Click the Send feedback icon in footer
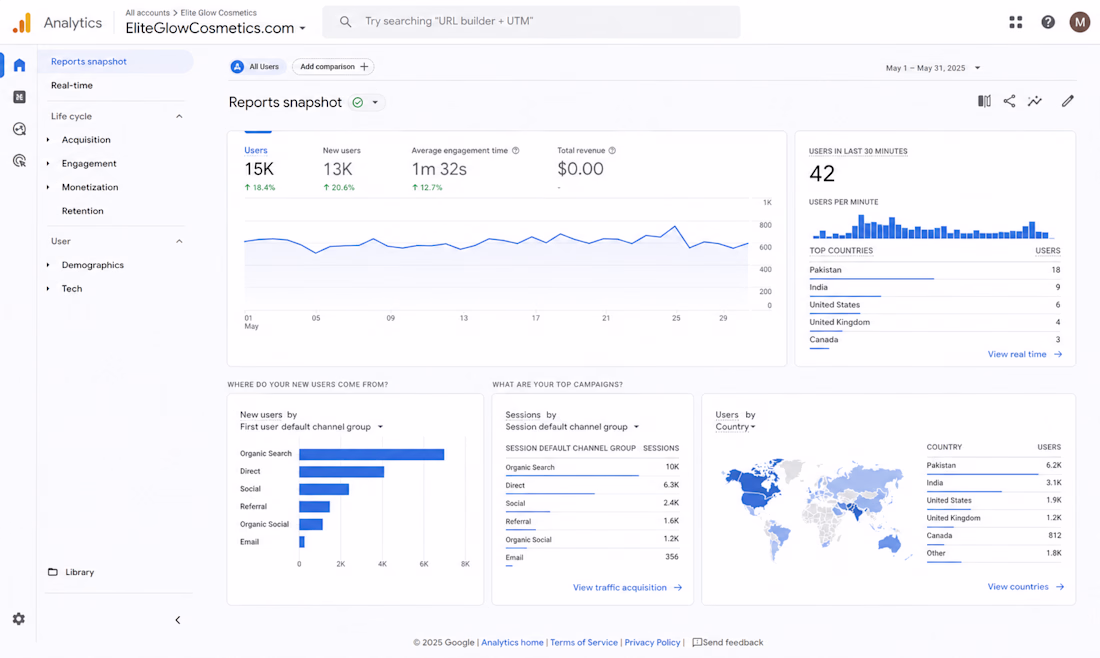This screenshot has width=1100, height=658. tap(697, 643)
